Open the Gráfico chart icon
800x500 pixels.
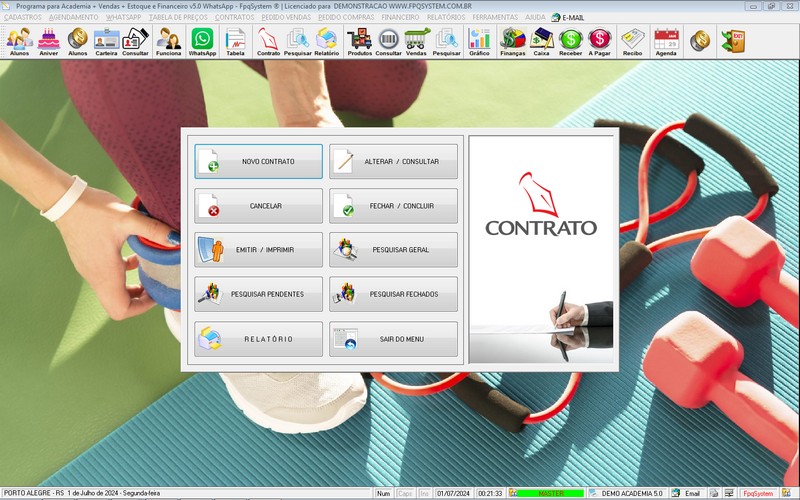(479, 41)
